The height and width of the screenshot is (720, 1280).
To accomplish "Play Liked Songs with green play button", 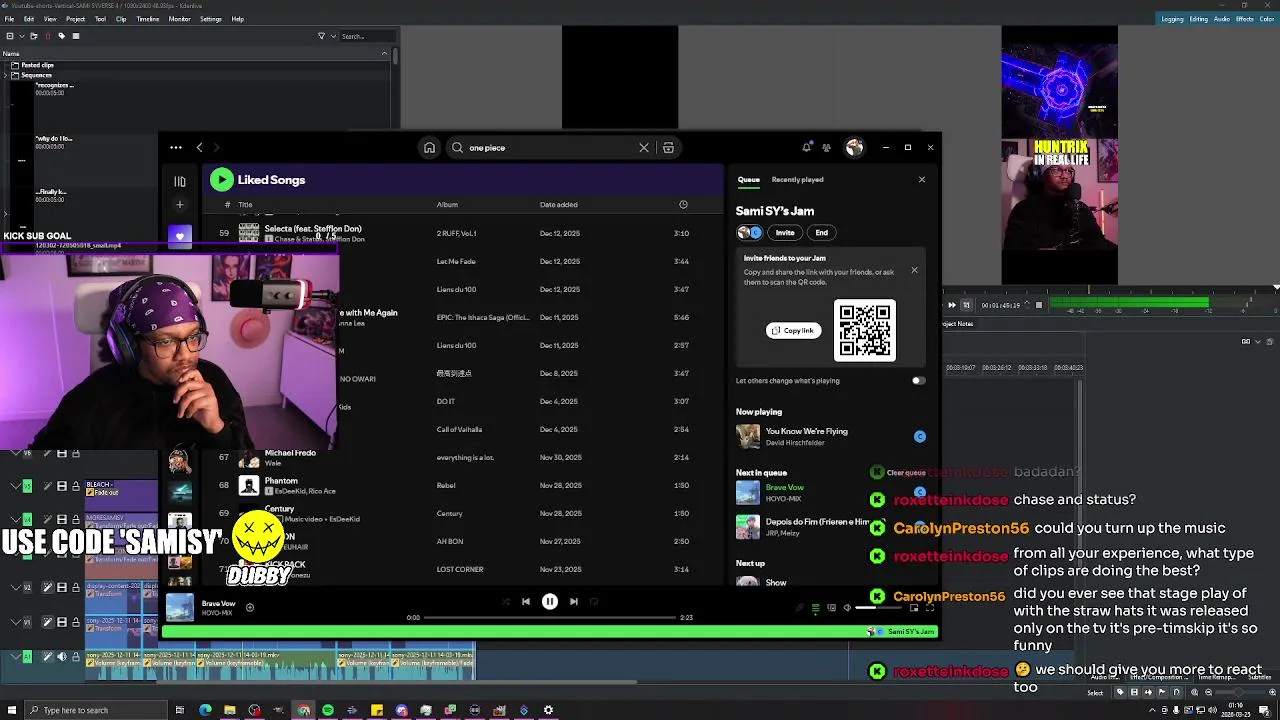I will pos(222,180).
